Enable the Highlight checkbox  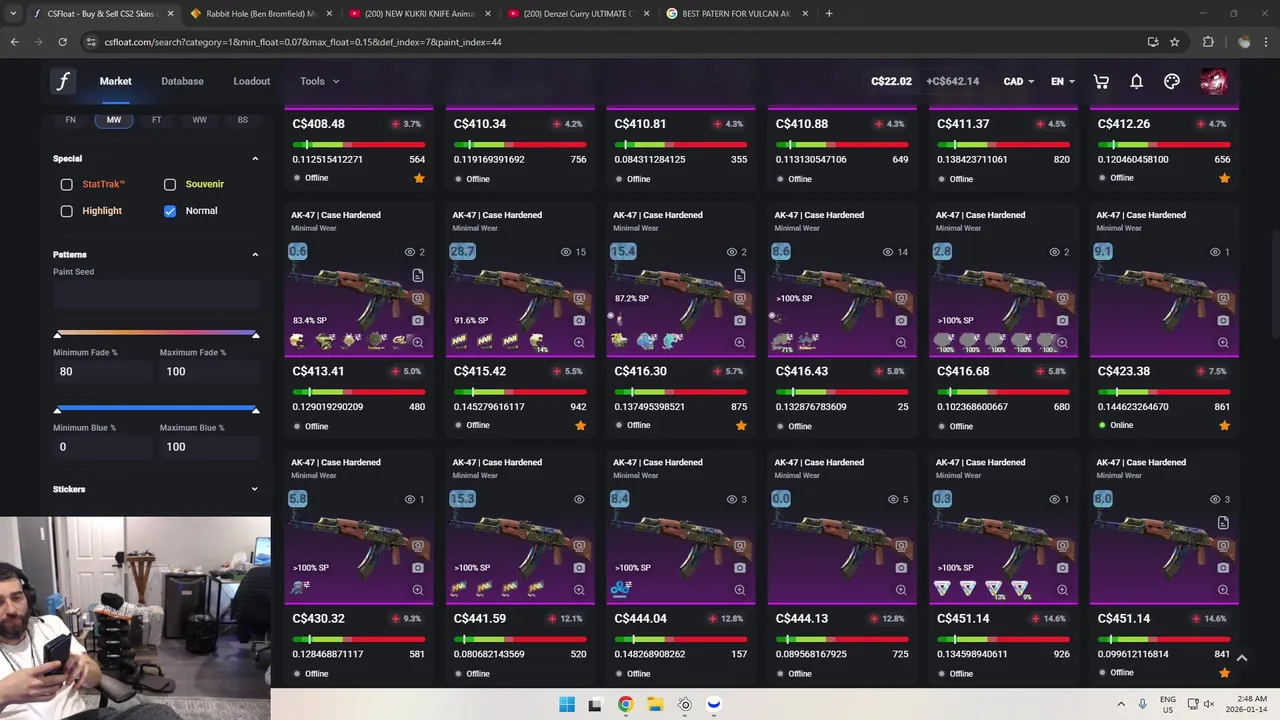click(x=66, y=211)
